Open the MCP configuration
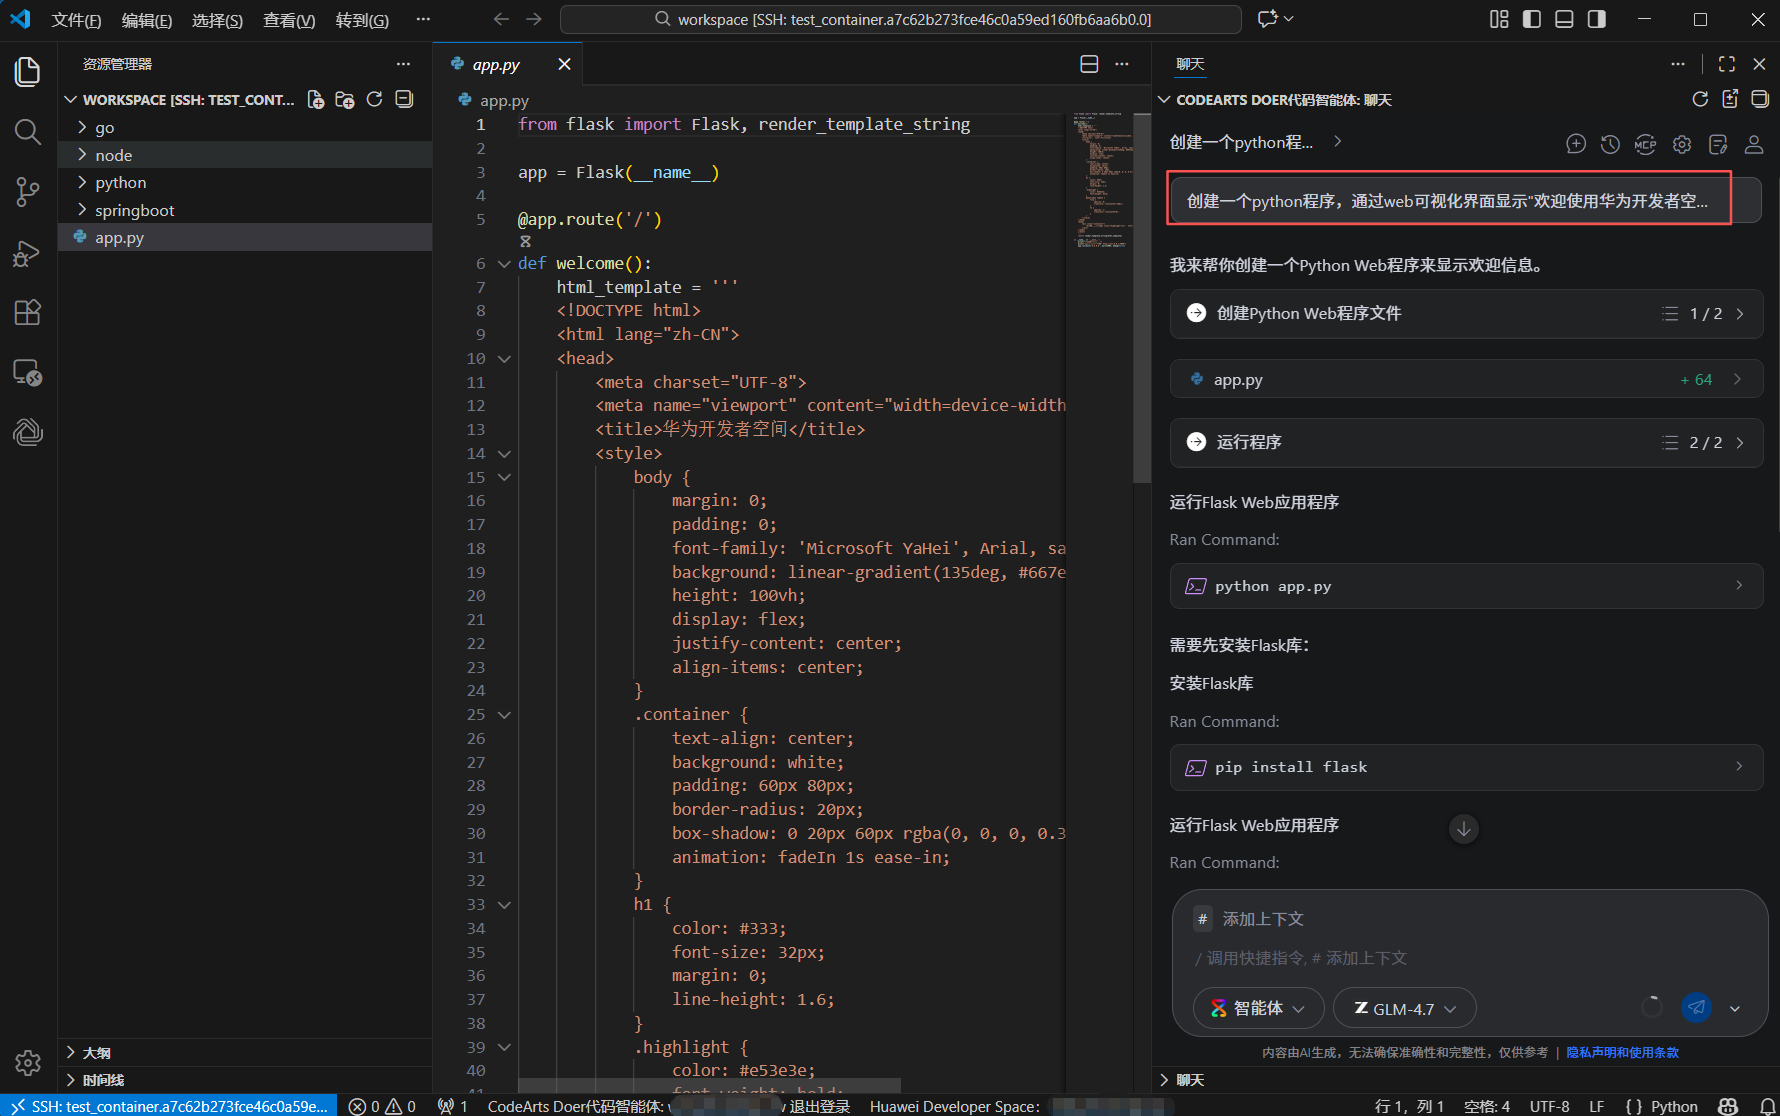This screenshot has height=1116, width=1780. click(x=1645, y=144)
